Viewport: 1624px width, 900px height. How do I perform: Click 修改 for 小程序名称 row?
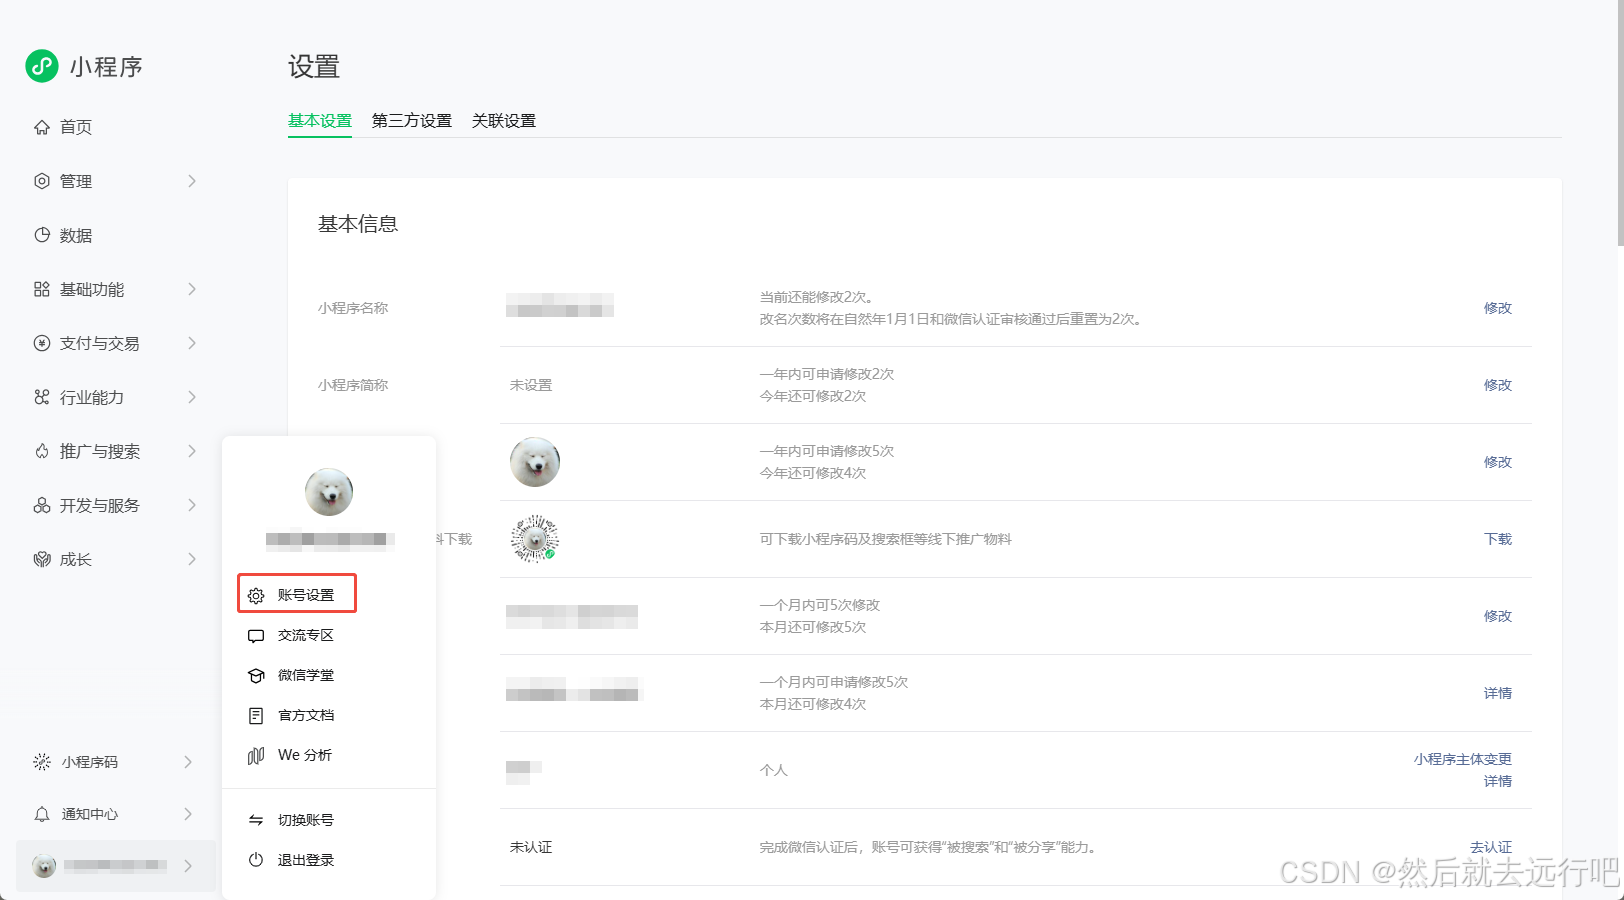tap(1498, 308)
